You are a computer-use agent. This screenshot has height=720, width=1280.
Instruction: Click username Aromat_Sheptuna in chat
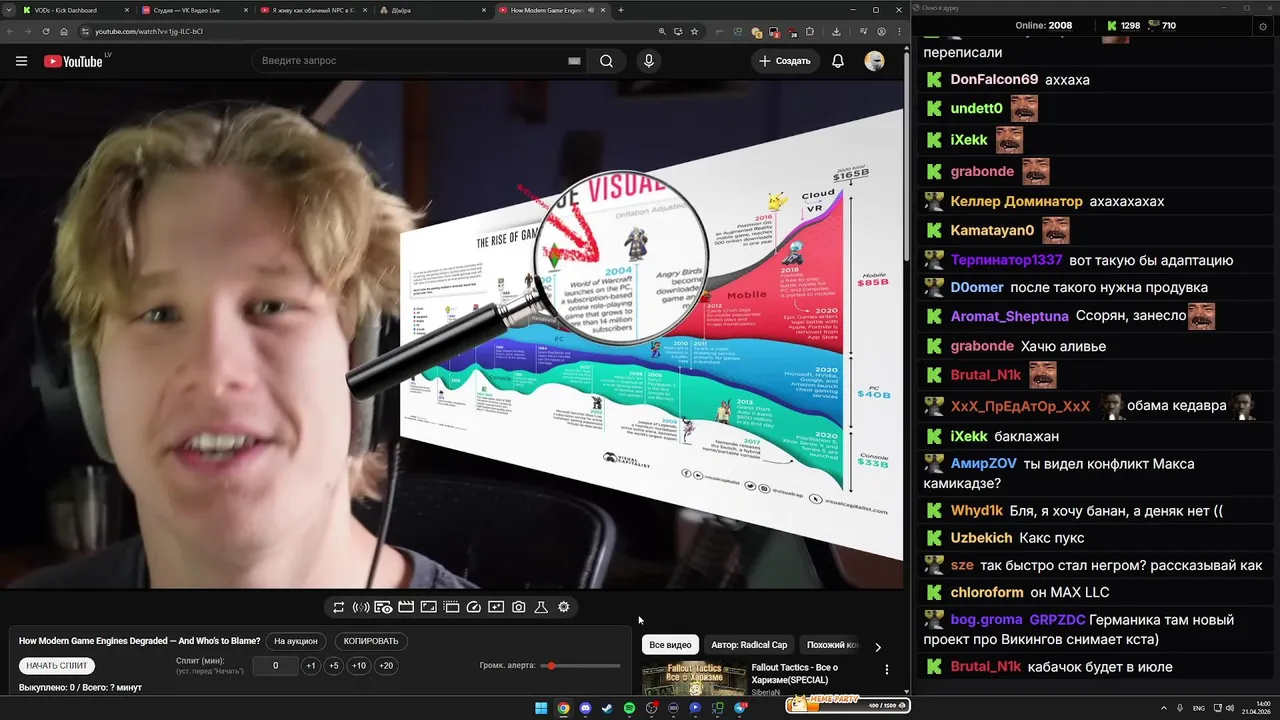click(1009, 316)
